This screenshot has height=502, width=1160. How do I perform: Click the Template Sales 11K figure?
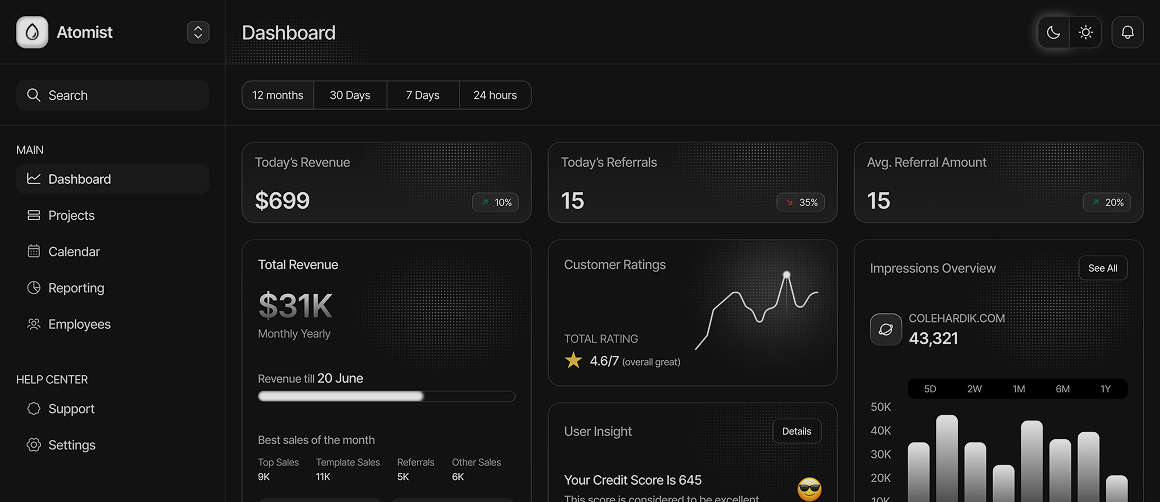323,477
